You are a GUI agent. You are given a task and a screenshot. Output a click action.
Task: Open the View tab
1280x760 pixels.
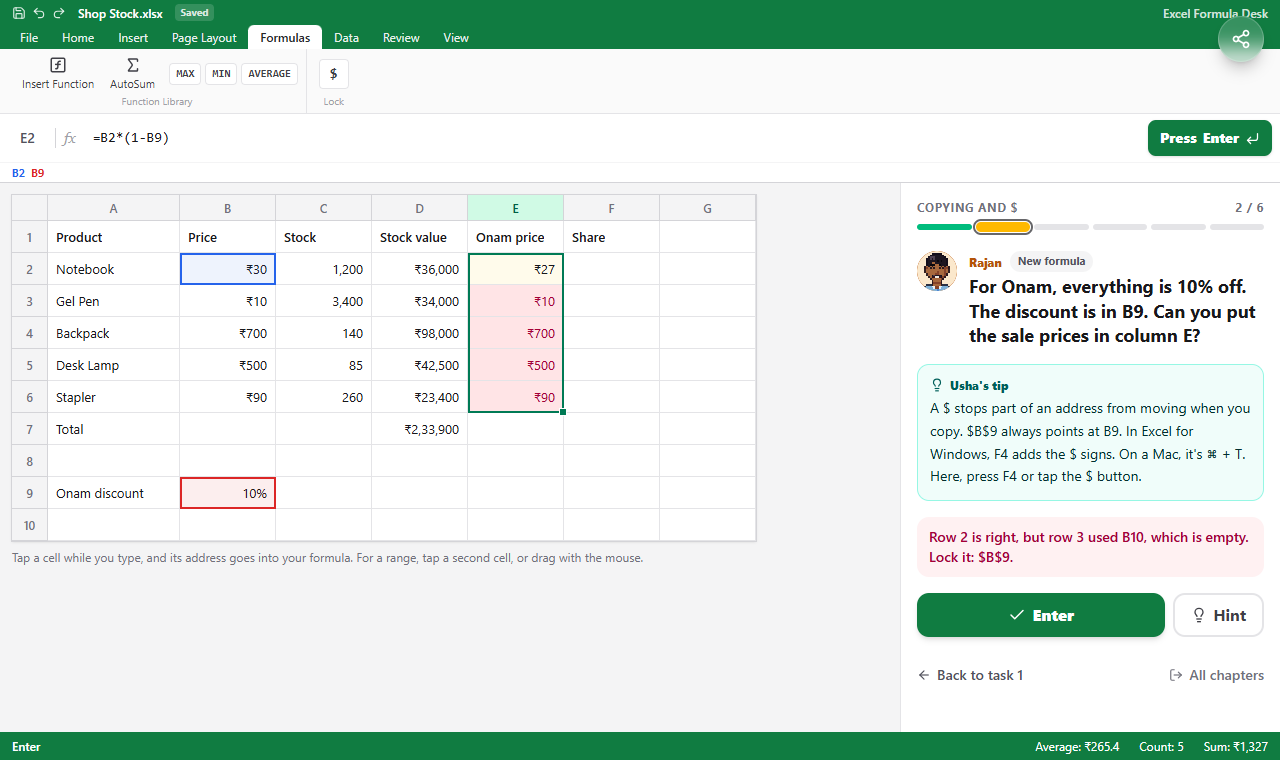pyautogui.click(x=456, y=38)
